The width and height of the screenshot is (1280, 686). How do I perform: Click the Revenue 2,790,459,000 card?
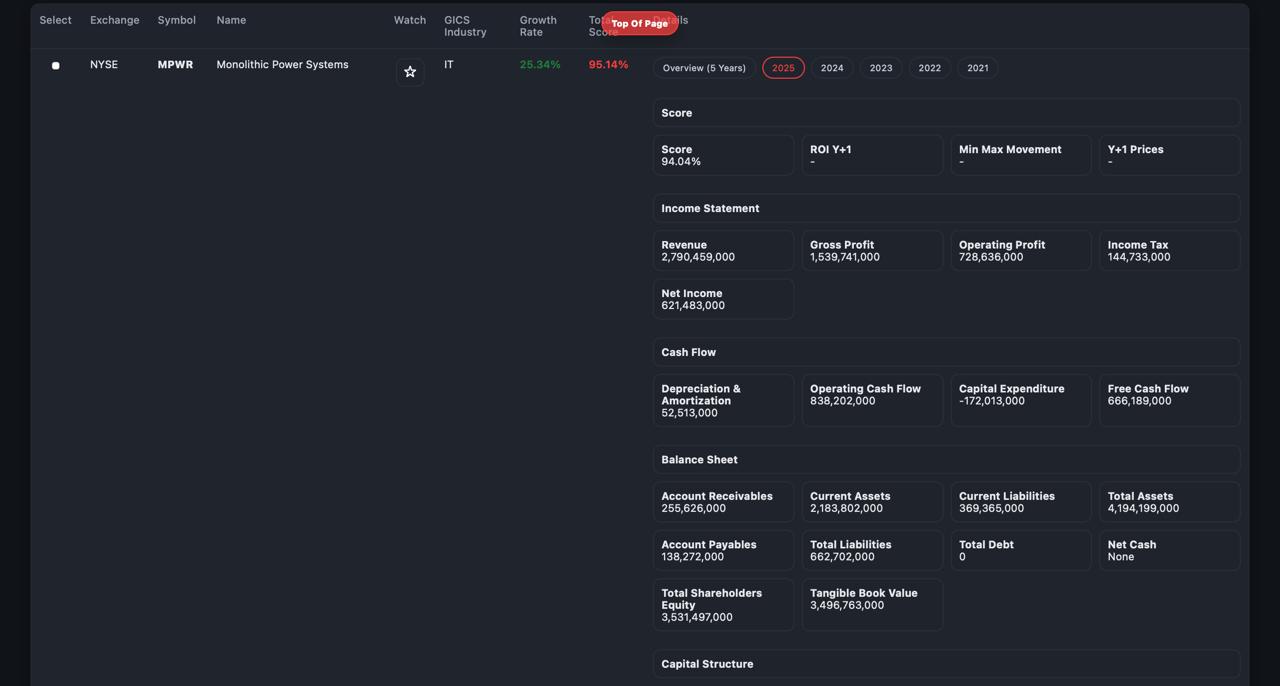pyautogui.click(x=723, y=251)
